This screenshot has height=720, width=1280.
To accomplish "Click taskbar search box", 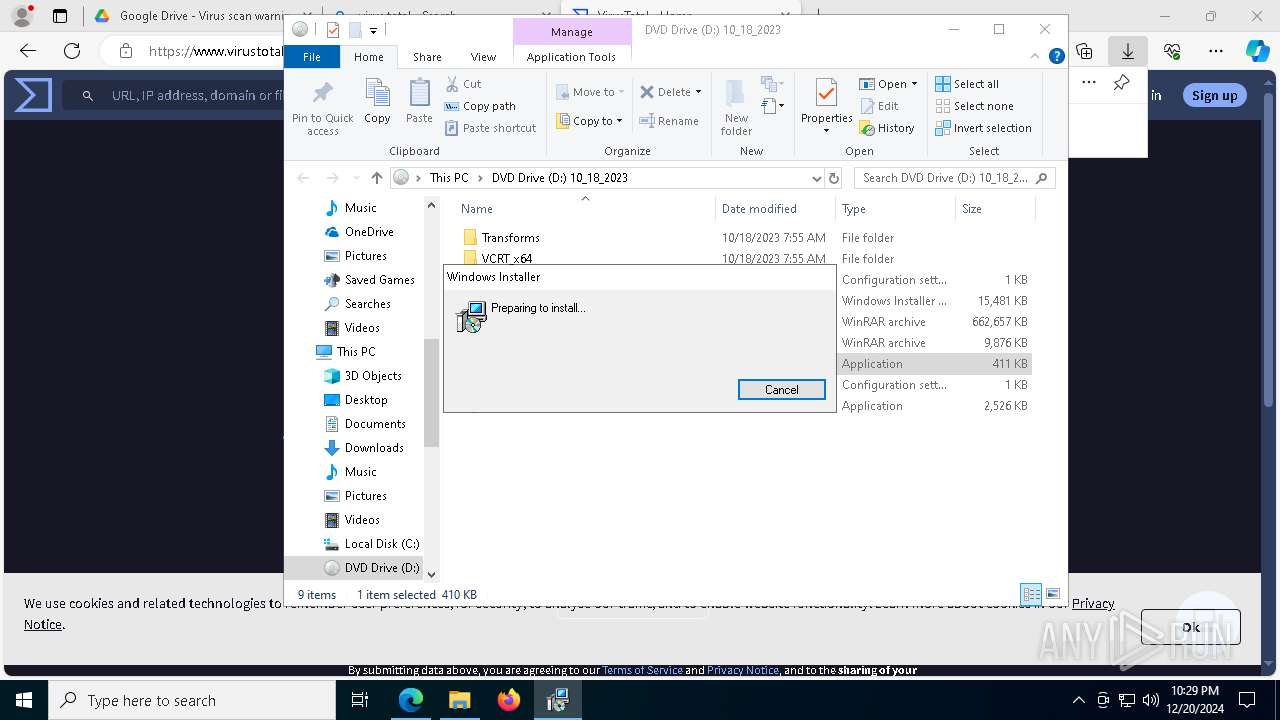I will [192, 700].
